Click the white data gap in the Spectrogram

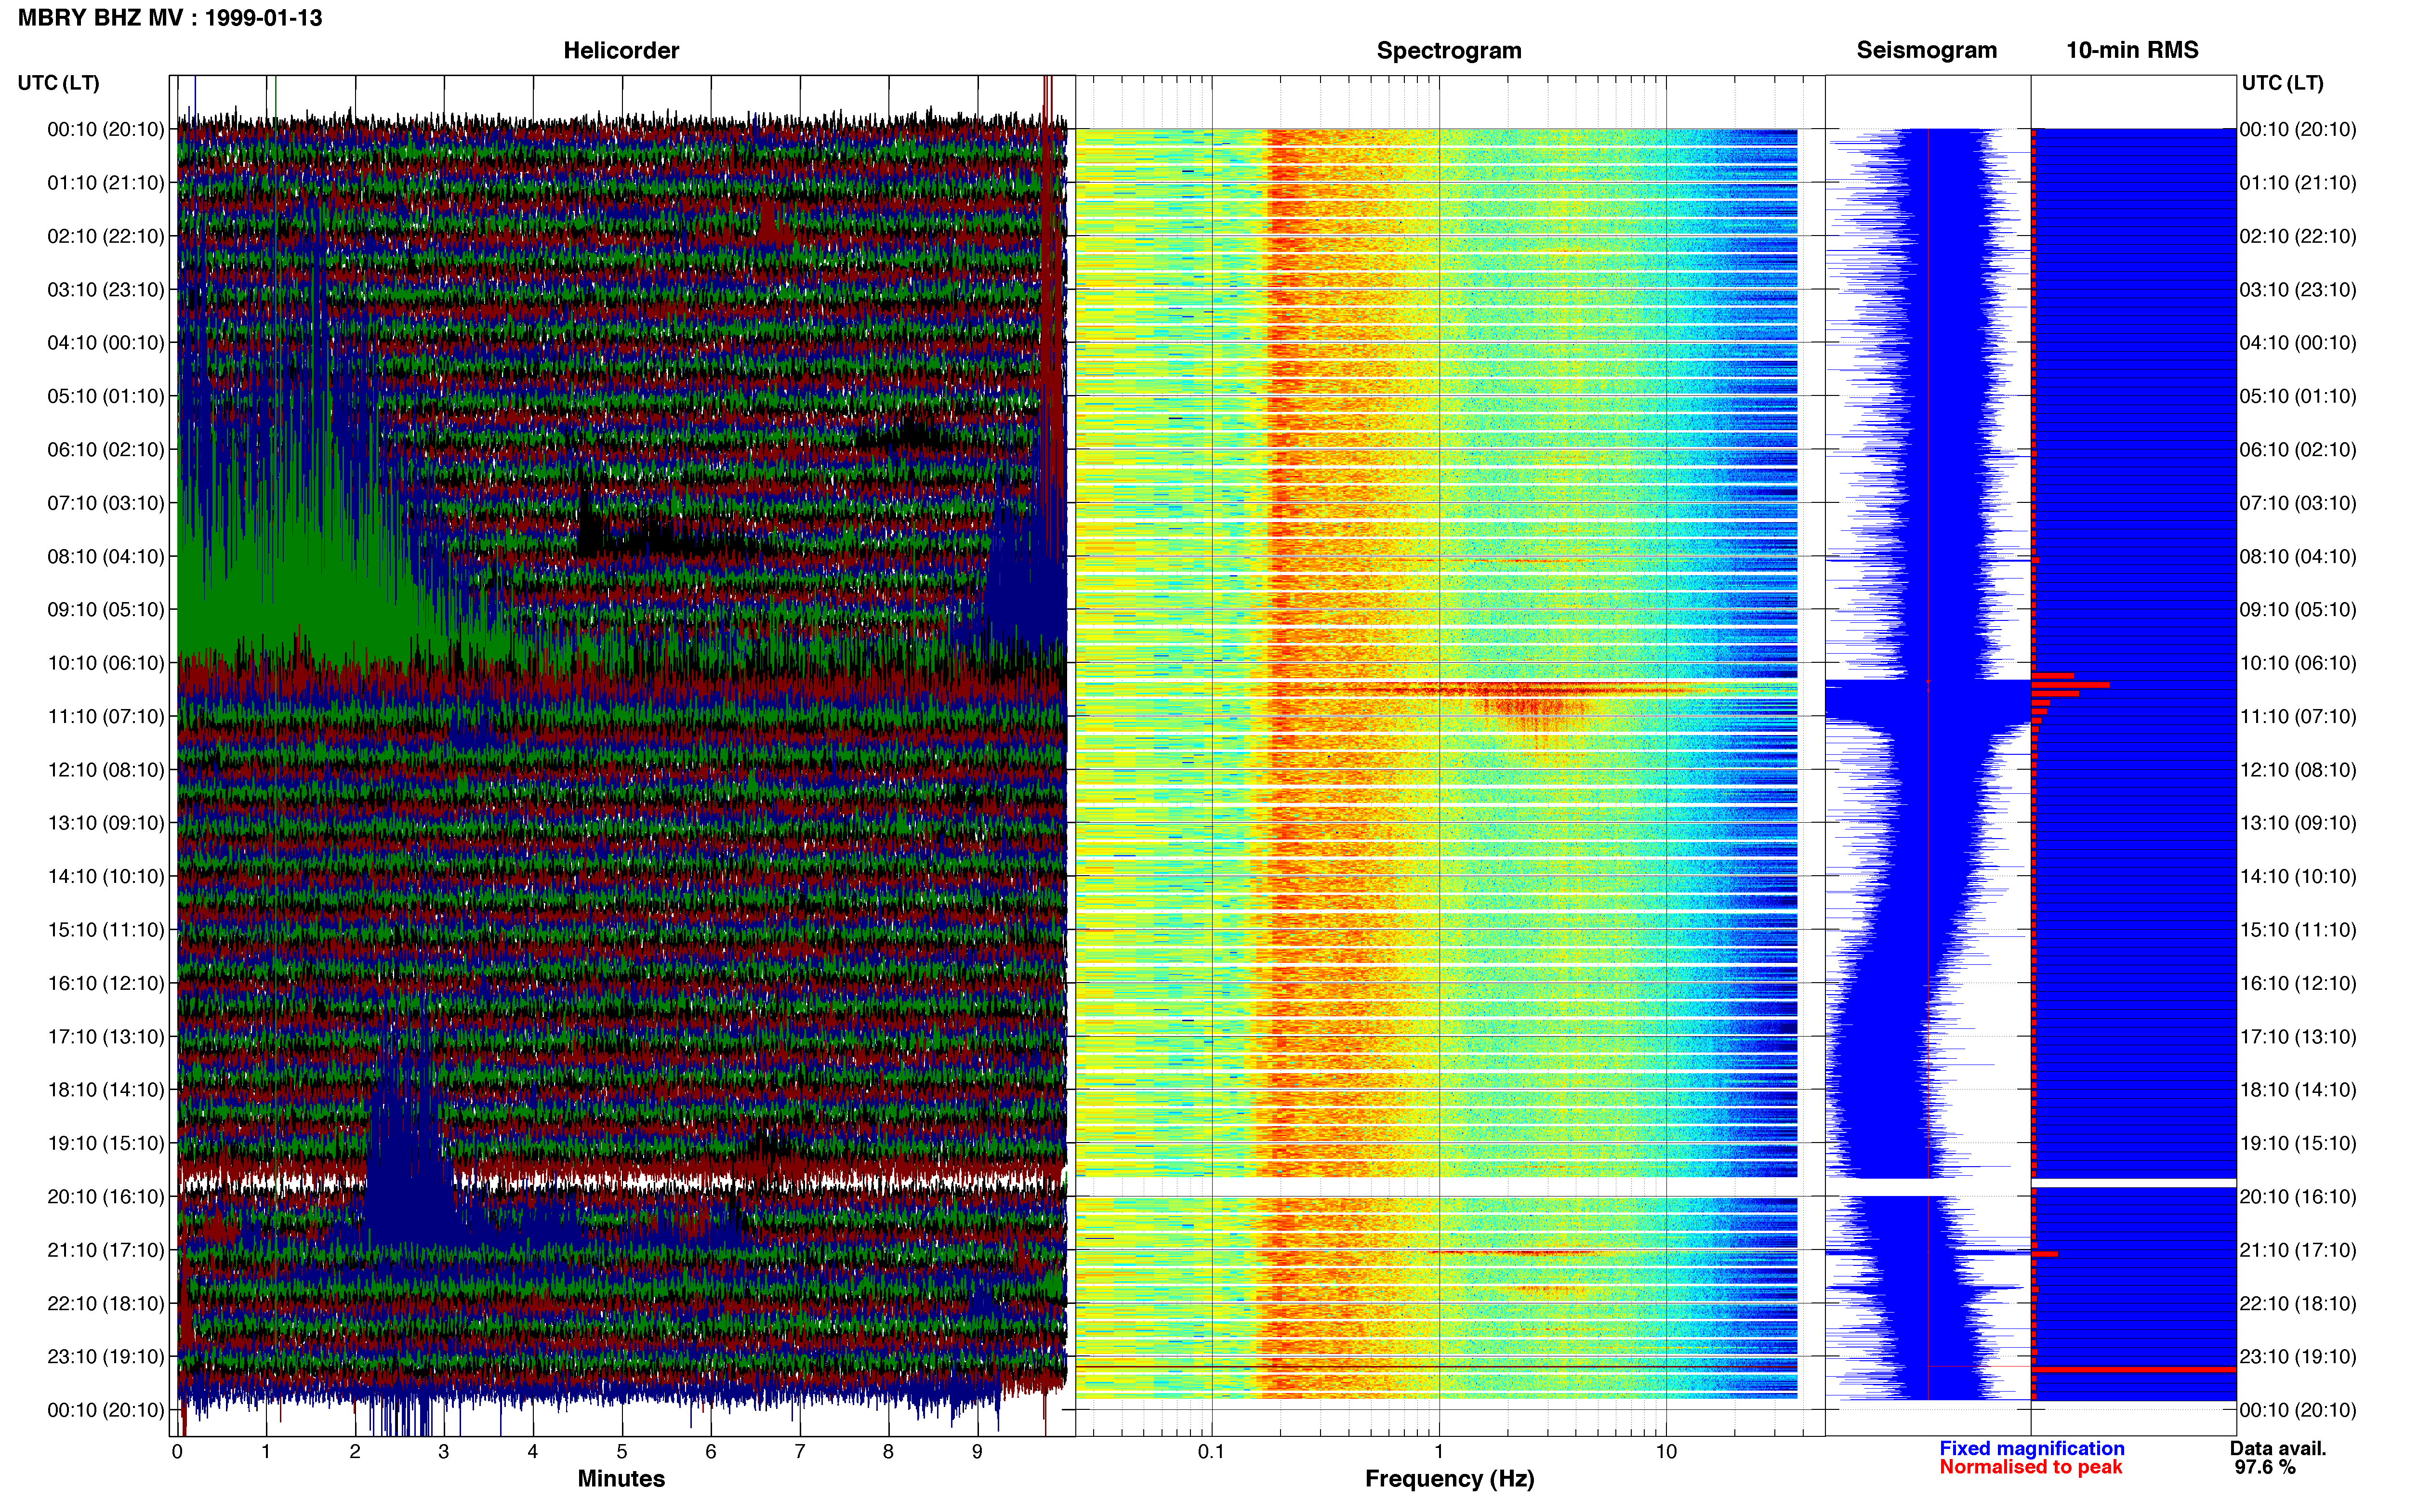pos(1437,1186)
